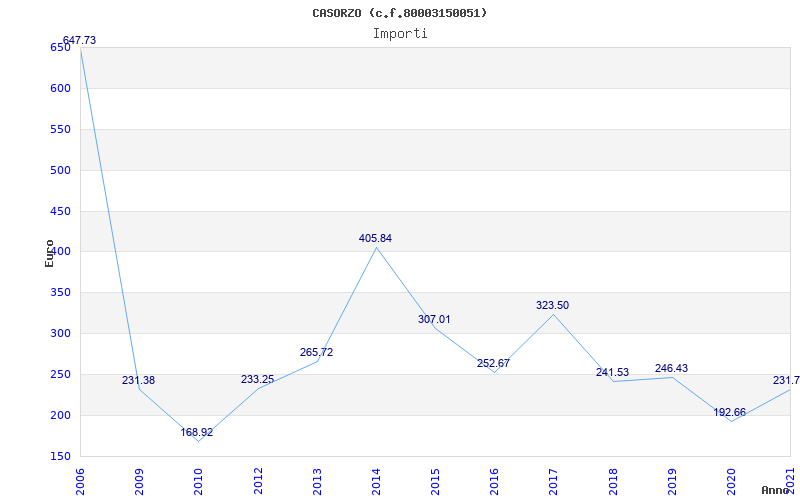Click the 2010 x-axis year label

coord(198,481)
